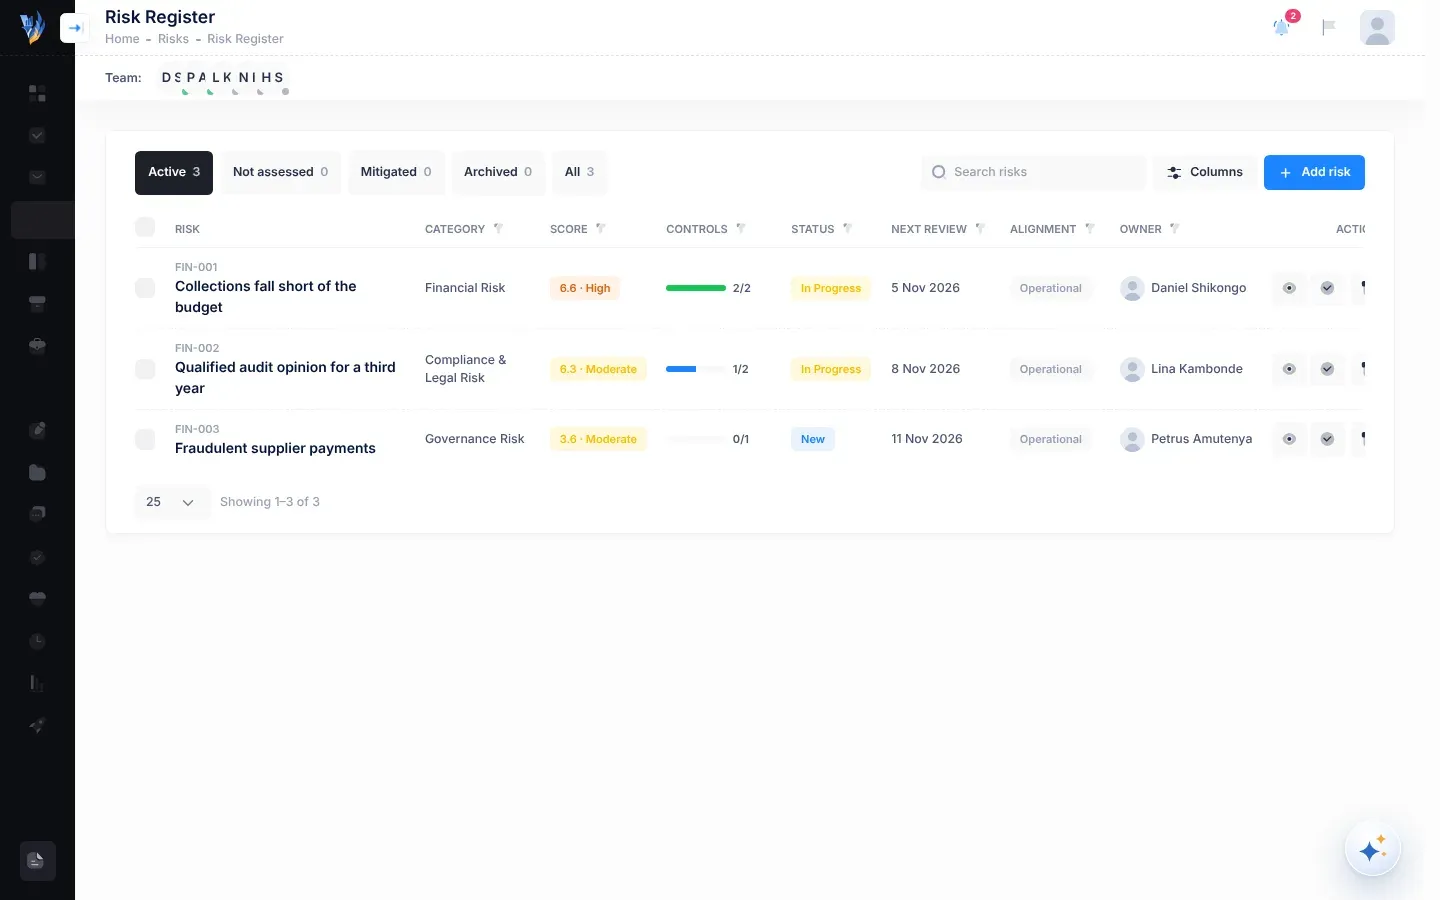This screenshot has height=900, width=1440.
Task: Open the dashboard grid icon in sidebar
Action: (x=37, y=93)
